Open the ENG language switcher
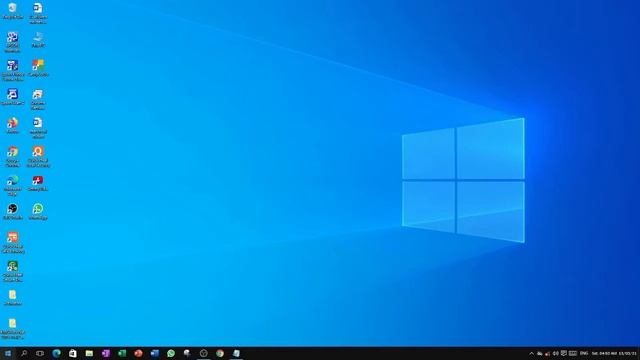The width and height of the screenshot is (640, 360). tap(584, 353)
